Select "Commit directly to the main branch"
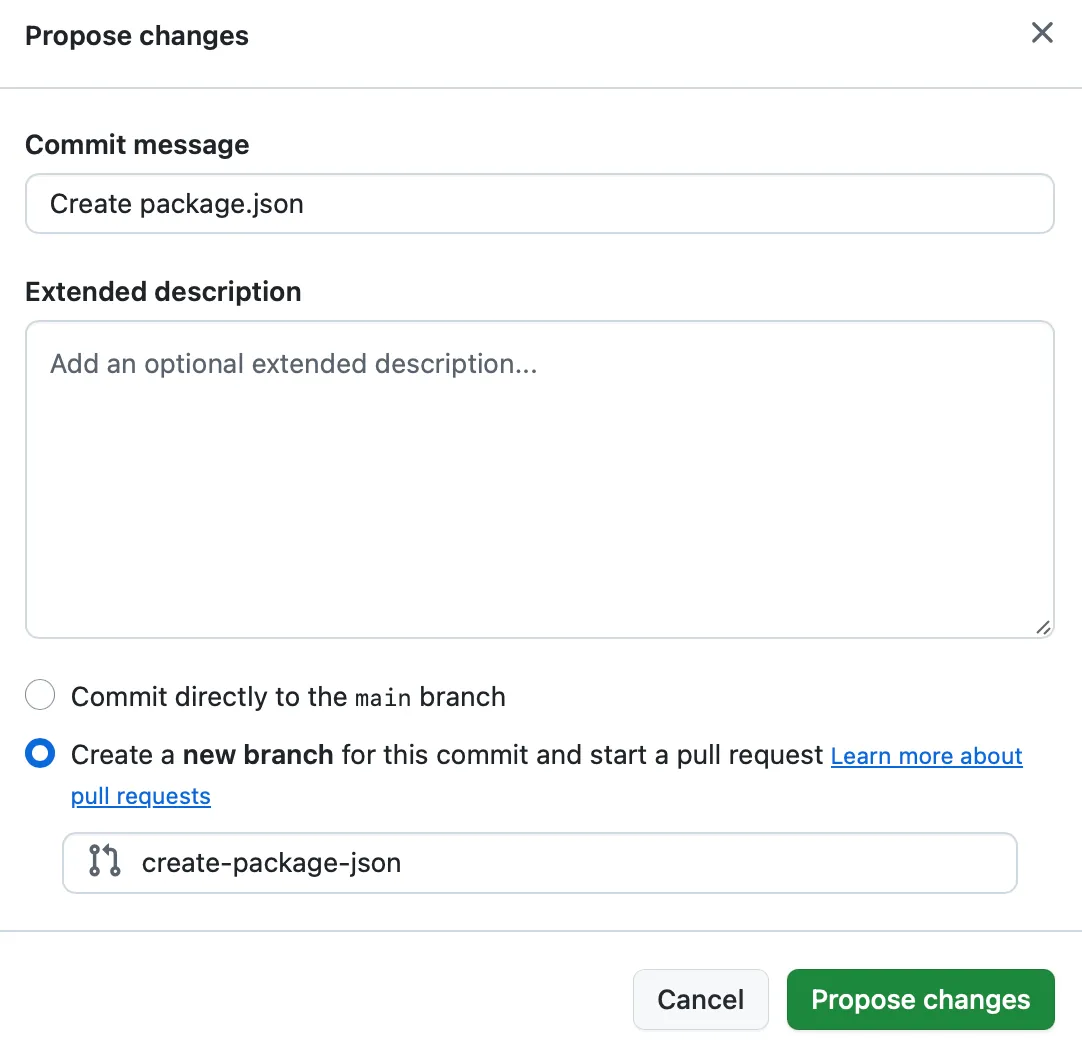 40,694
